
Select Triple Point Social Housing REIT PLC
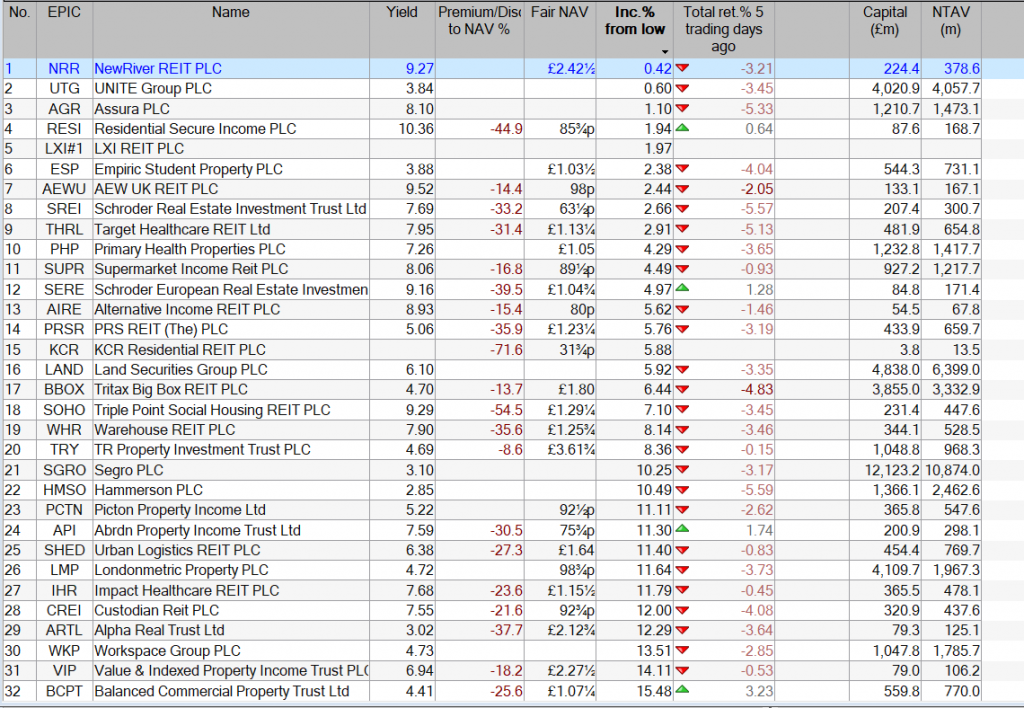[212, 410]
